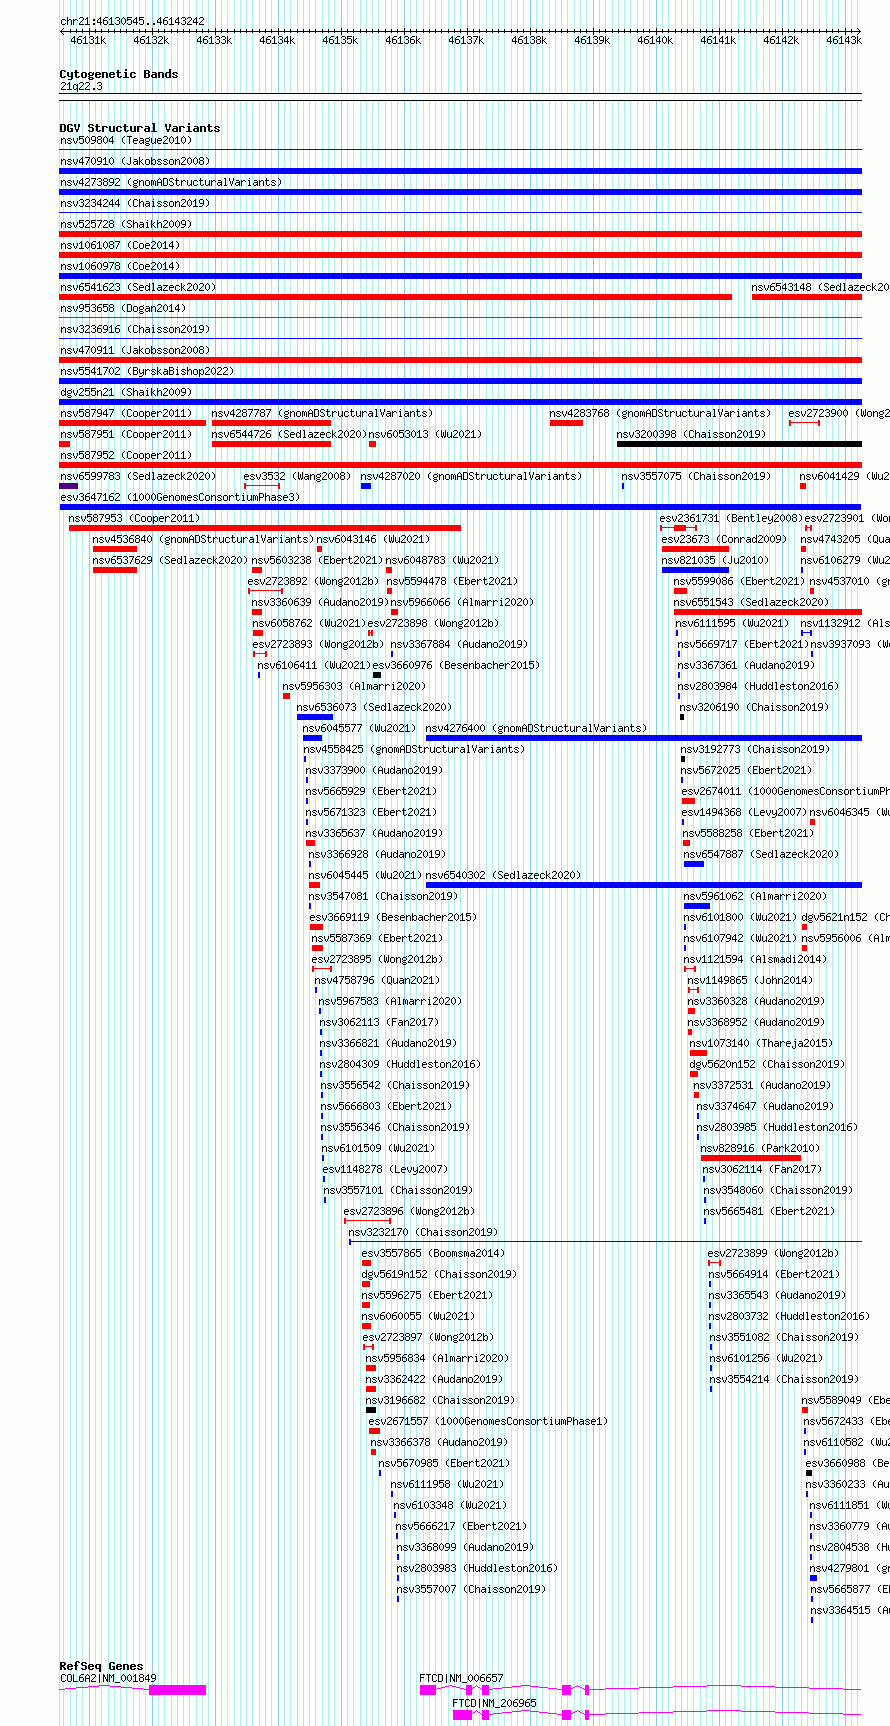The image size is (890, 1726).
Task: Click the Cytogenetic Bands track title
Action: 119,74
